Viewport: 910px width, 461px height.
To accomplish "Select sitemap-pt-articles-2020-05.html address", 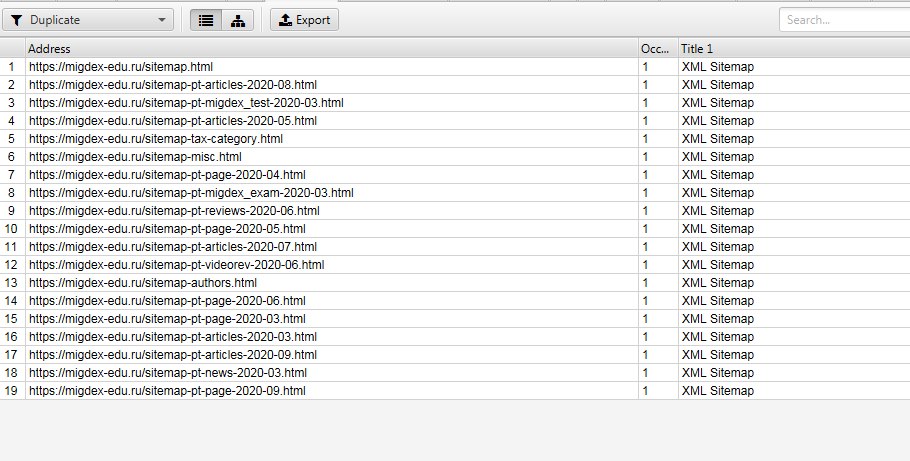I will (x=173, y=121).
